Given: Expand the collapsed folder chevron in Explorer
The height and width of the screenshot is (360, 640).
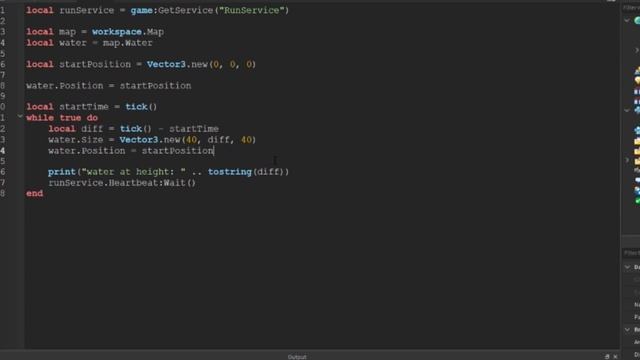Looking at the screenshot, I should pos(627,160).
